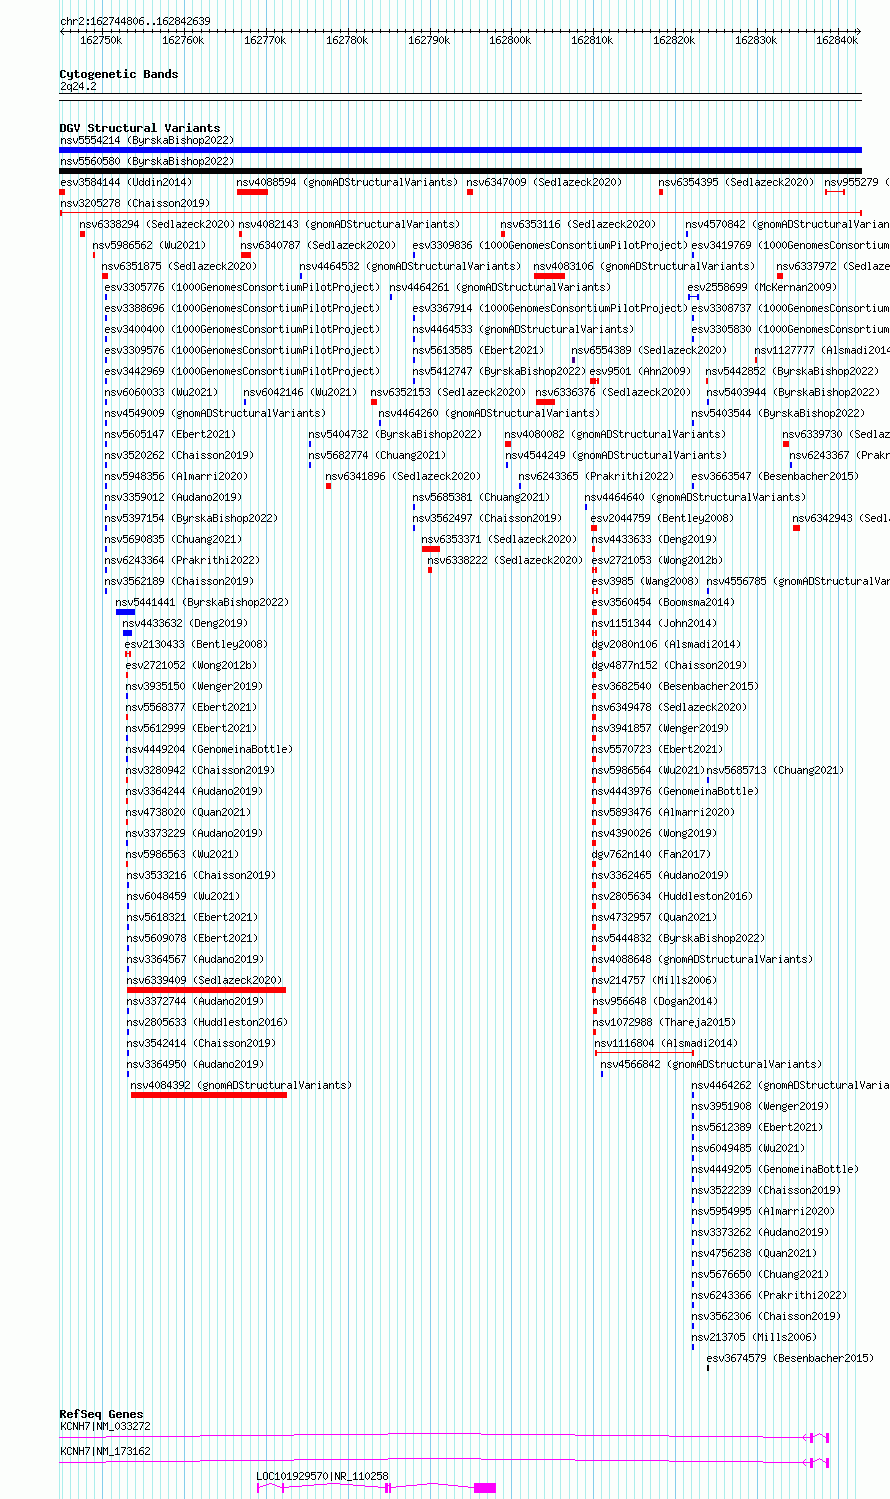Click the 2q24.2 cytogenetic band label
Screen dimensions: 890x1499
click(x=78, y=86)
